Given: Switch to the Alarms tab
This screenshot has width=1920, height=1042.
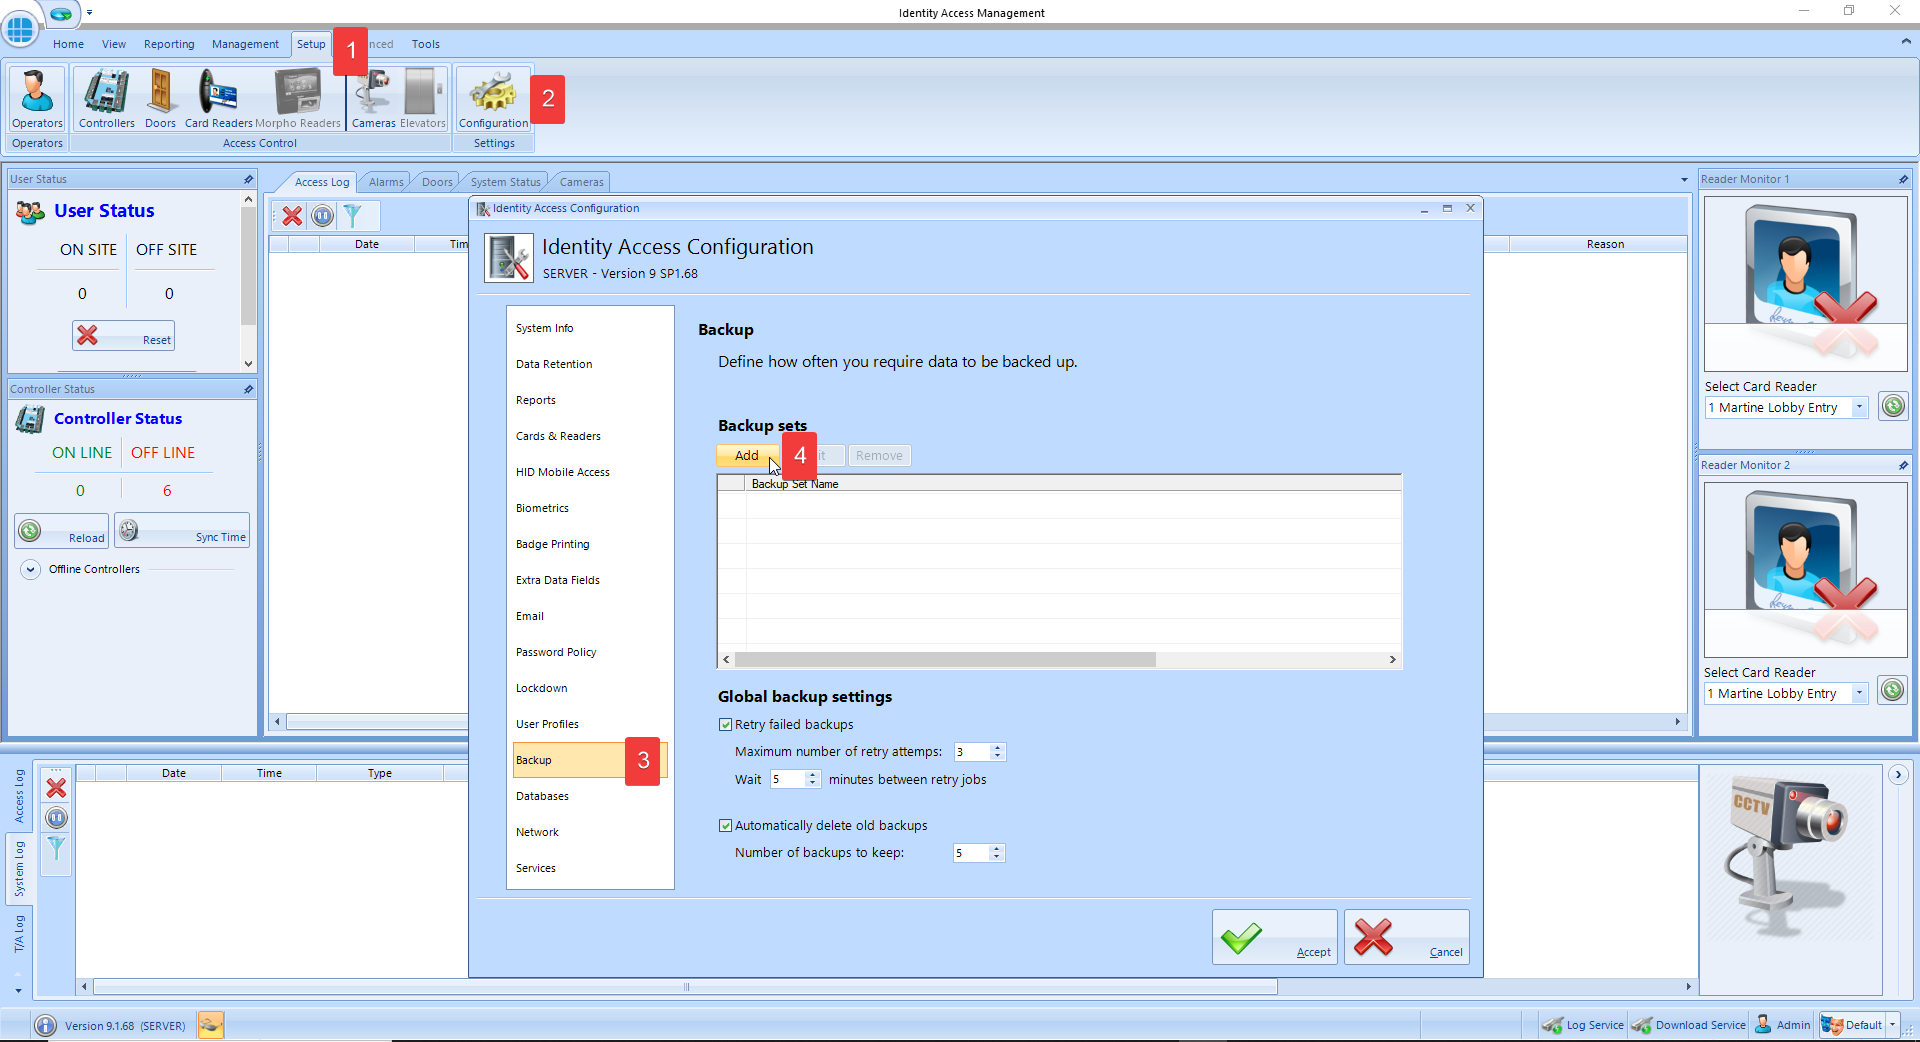Looking at the screenshot, I should click(x=386, y=182).
